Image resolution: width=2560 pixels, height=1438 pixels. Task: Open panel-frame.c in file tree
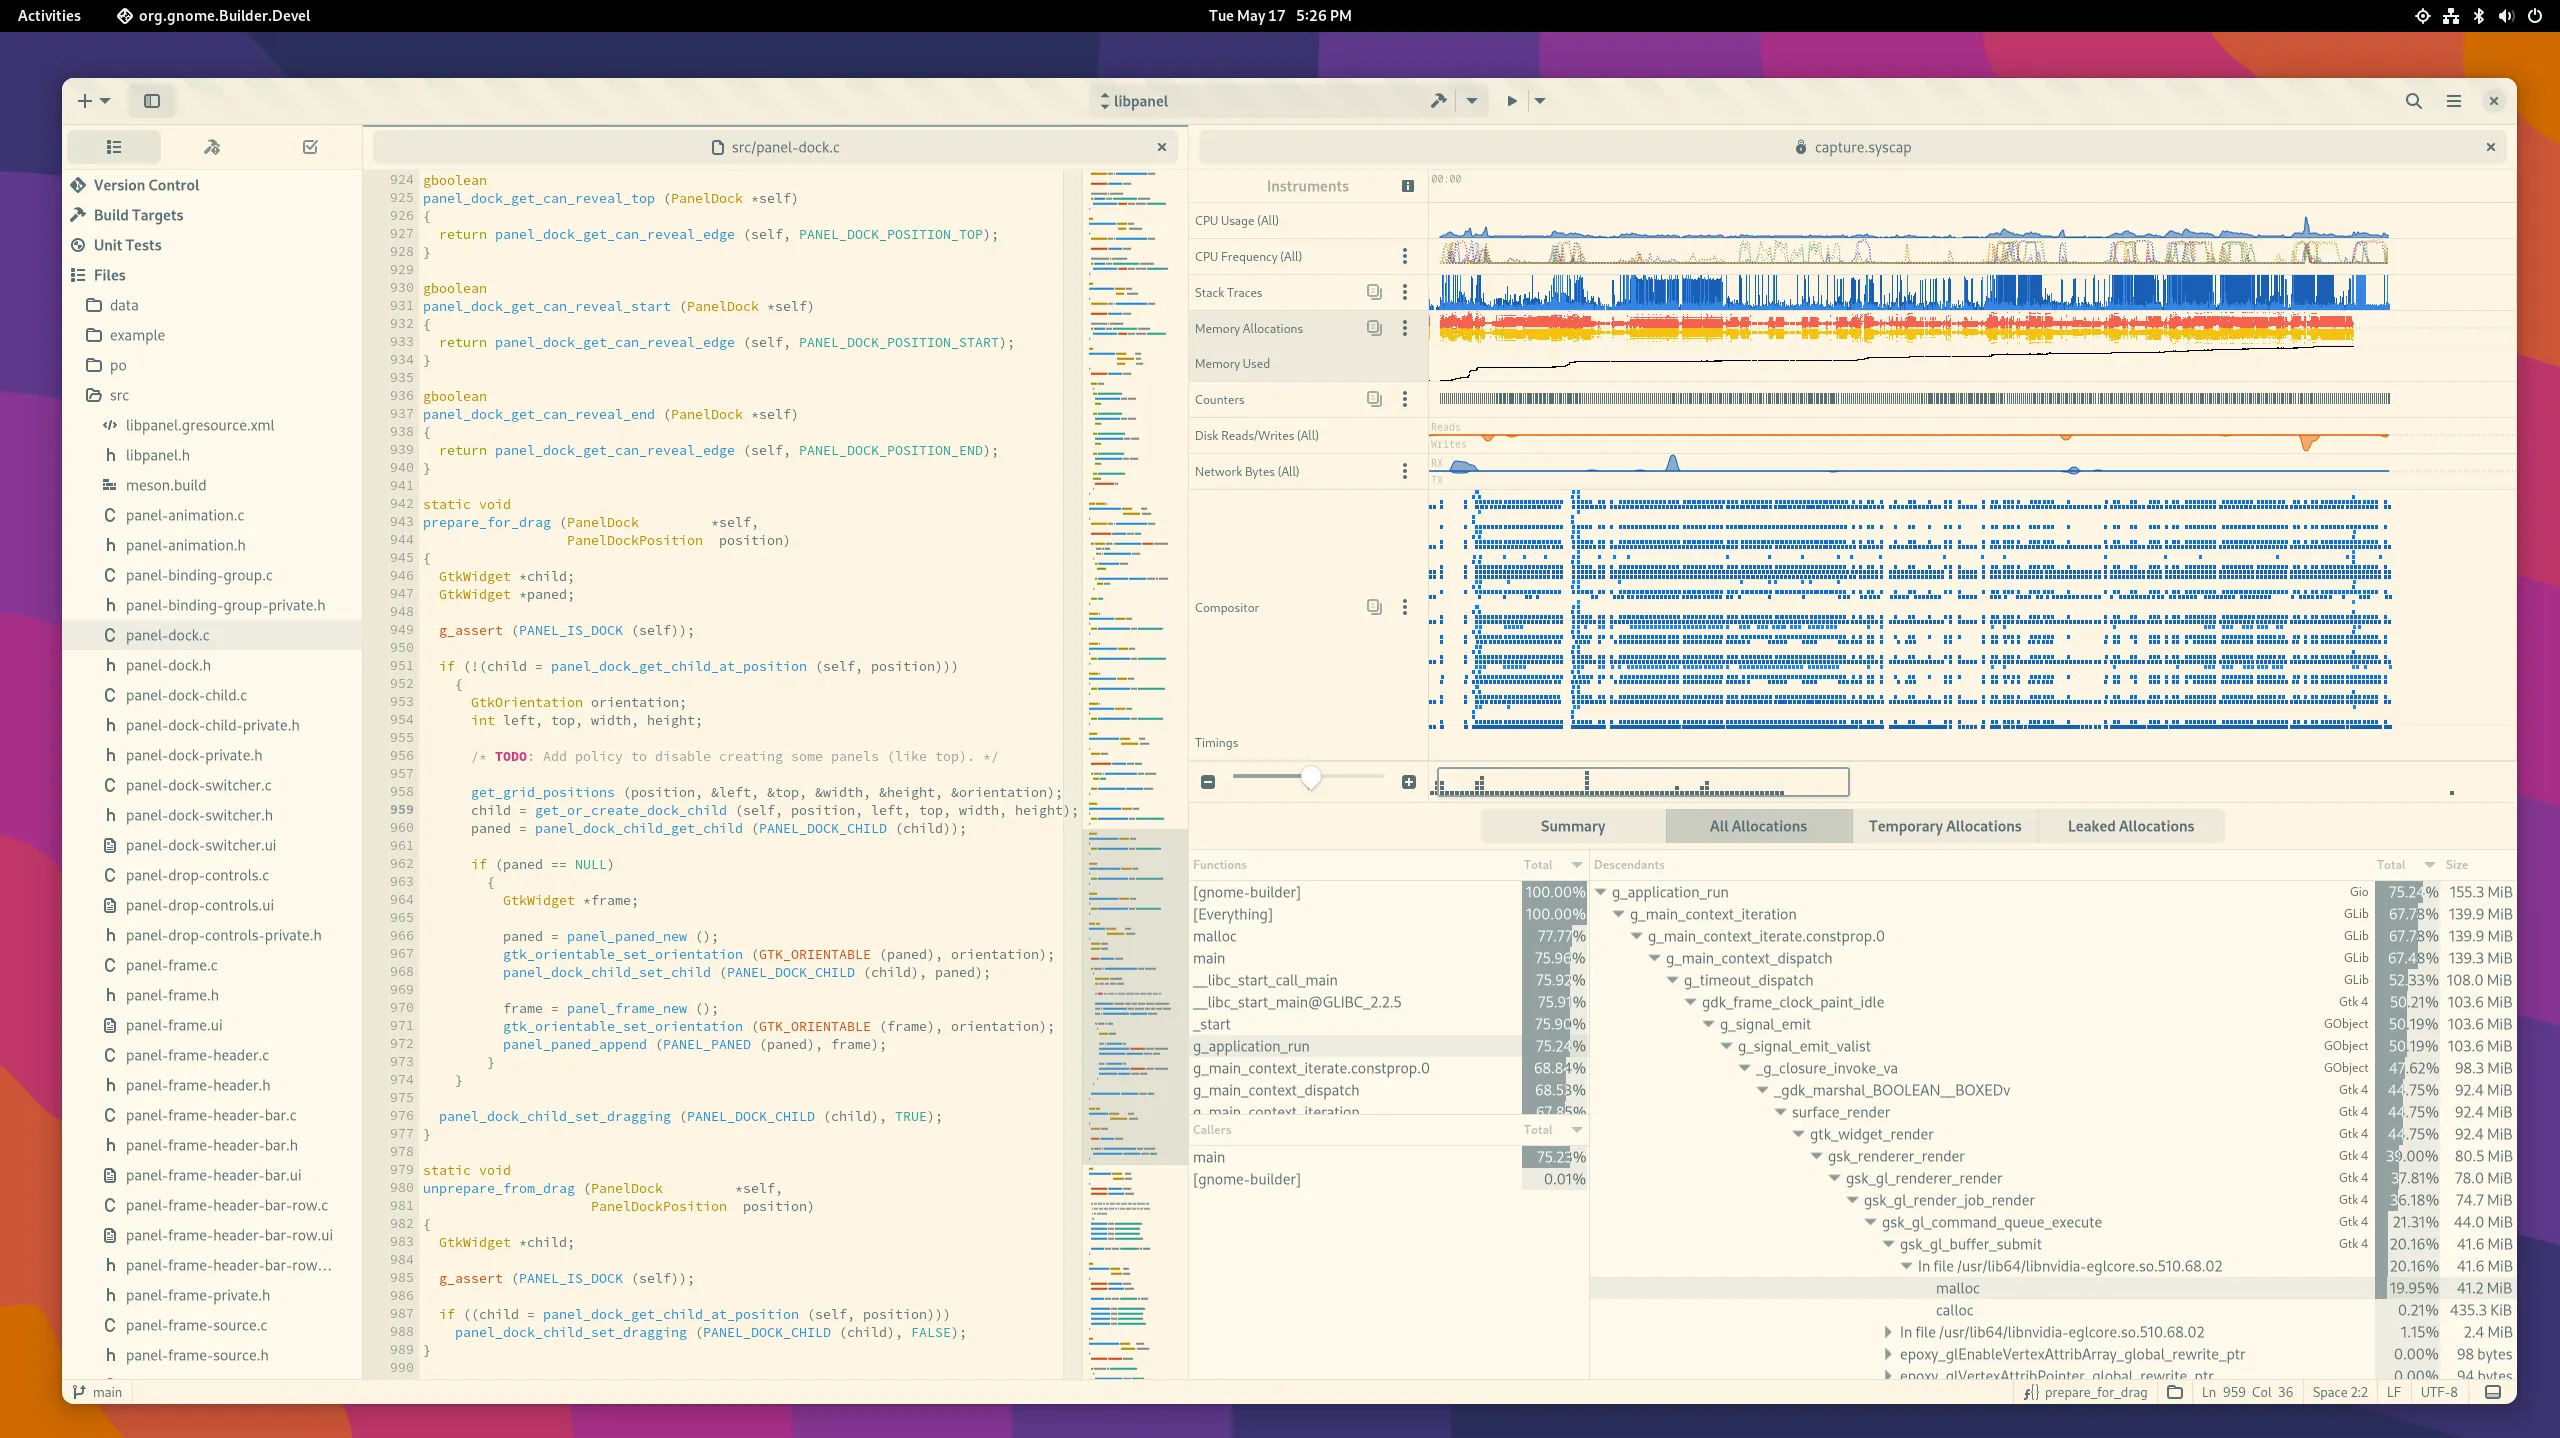[171, 965]
